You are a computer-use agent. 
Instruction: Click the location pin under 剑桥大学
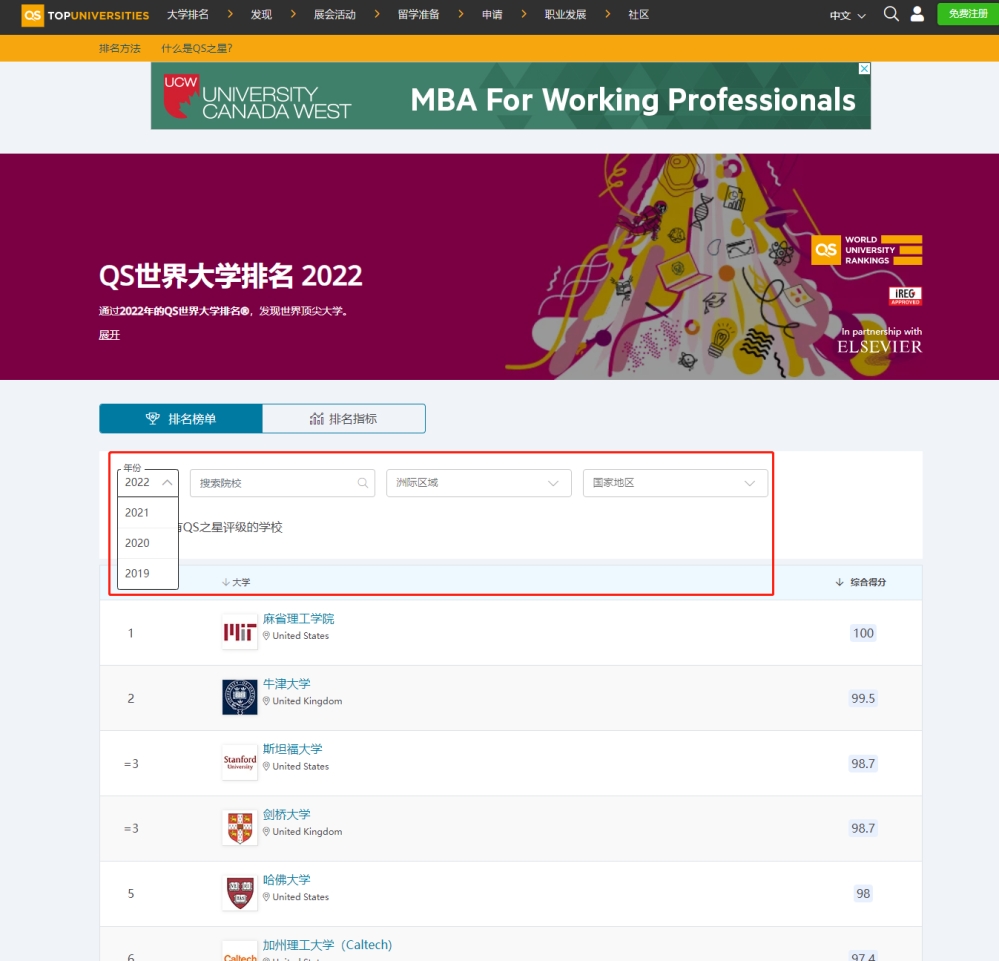pos(266,832)
